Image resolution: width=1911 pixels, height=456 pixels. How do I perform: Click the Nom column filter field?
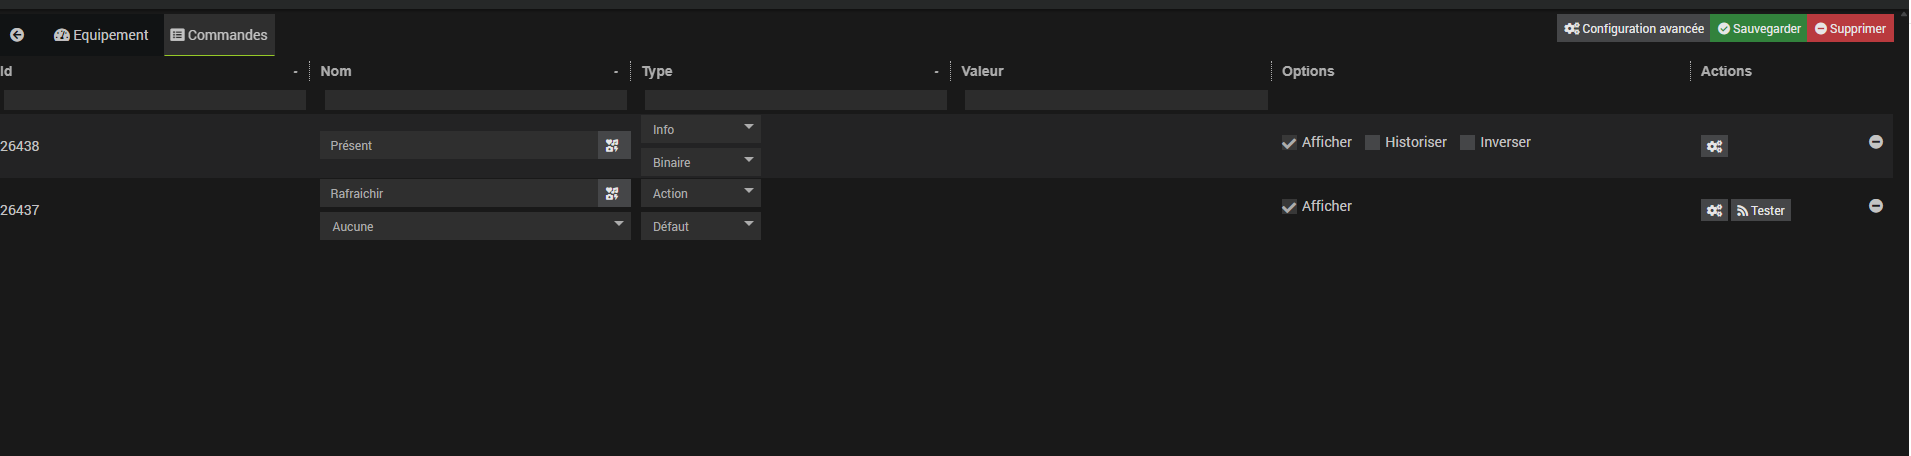[x=476, y=100]
